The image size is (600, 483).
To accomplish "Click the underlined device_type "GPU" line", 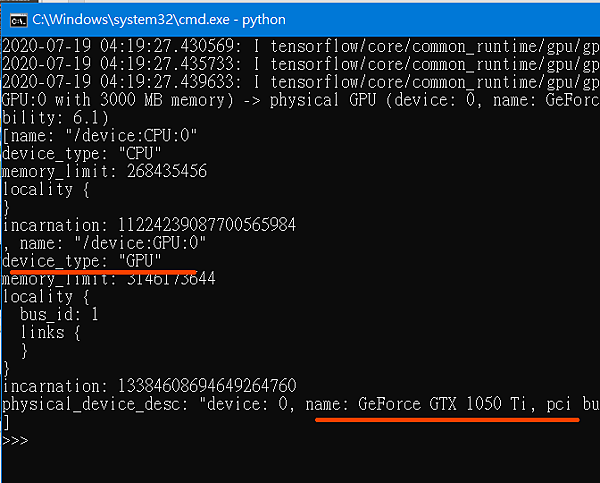I will click(x=82, y=261).
